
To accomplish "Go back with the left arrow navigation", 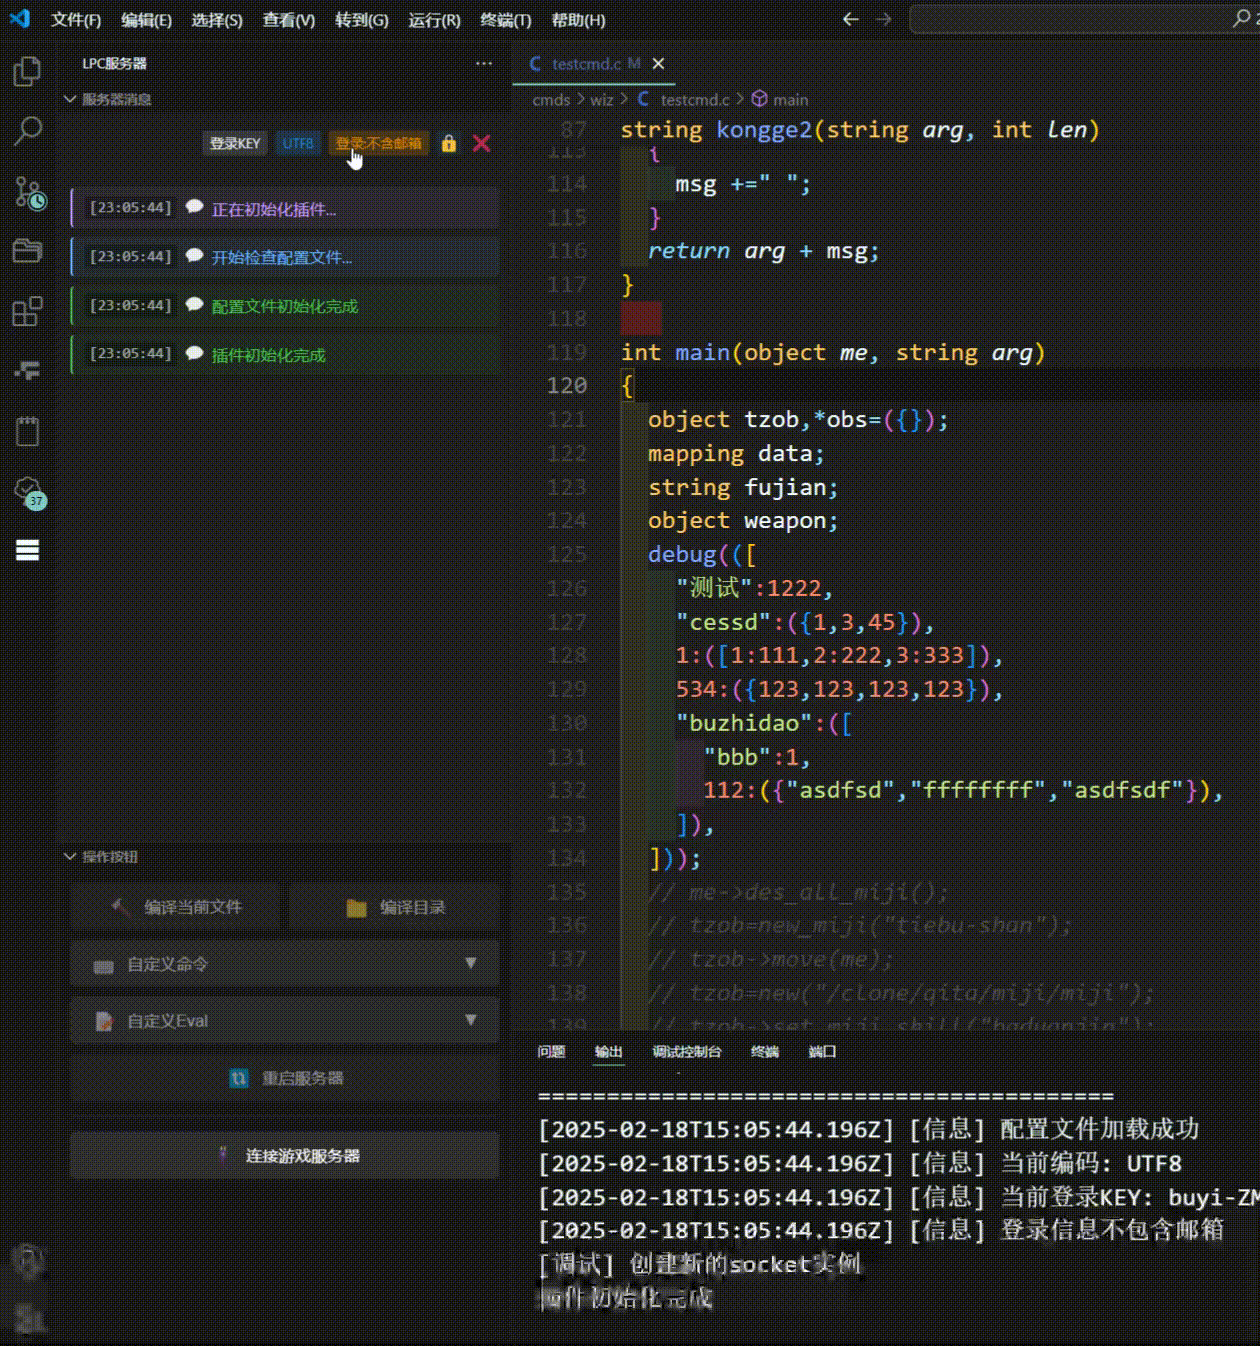I will point(851,19).
